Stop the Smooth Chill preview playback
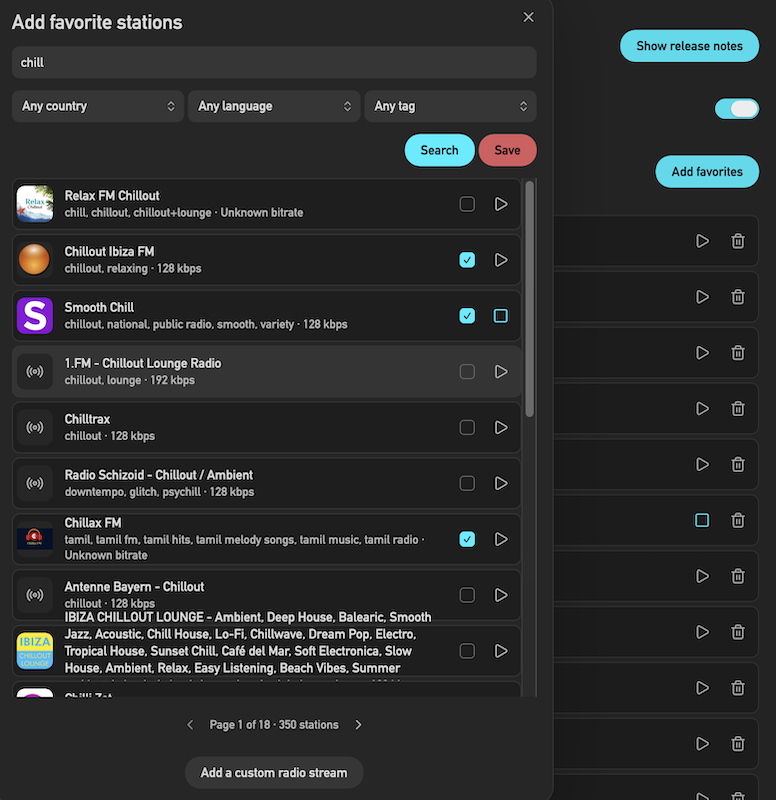This screenshot has height=800, width=776. tap(500, 316)
